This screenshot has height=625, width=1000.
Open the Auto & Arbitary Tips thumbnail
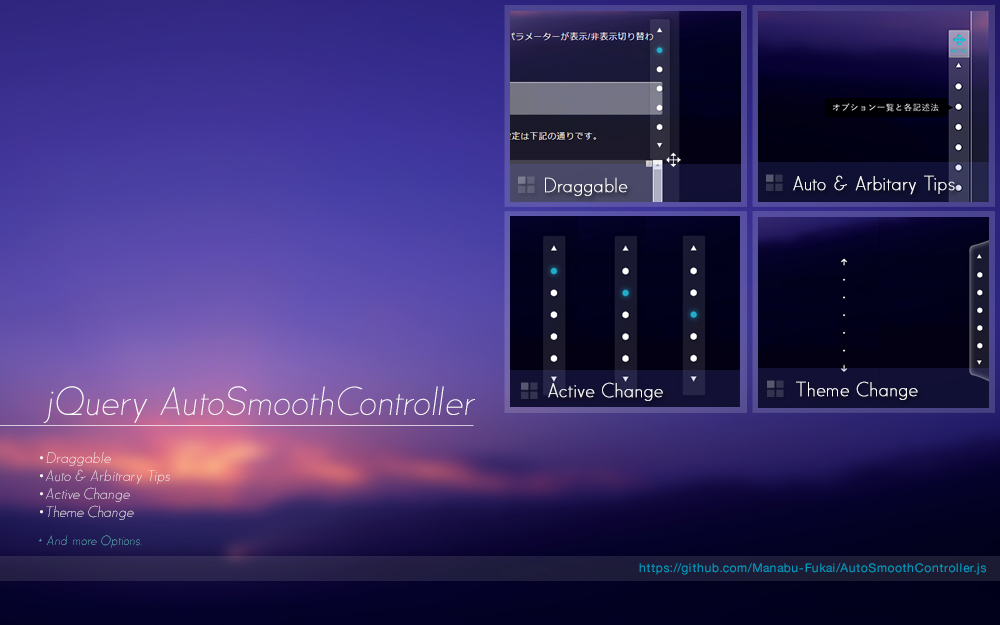(873, 106)
